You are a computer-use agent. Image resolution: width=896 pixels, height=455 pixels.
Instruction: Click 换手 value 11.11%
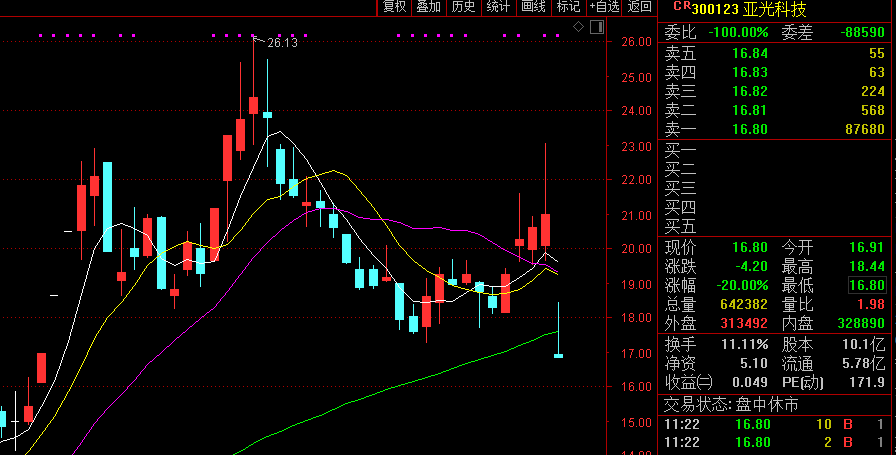point(745,345)
